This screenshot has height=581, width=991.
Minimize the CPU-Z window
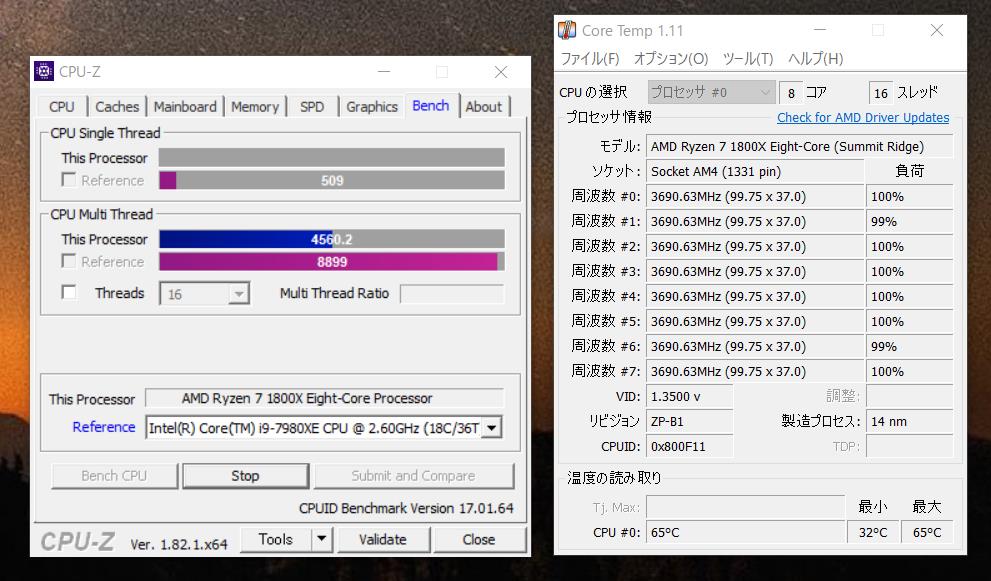(384, 71)
